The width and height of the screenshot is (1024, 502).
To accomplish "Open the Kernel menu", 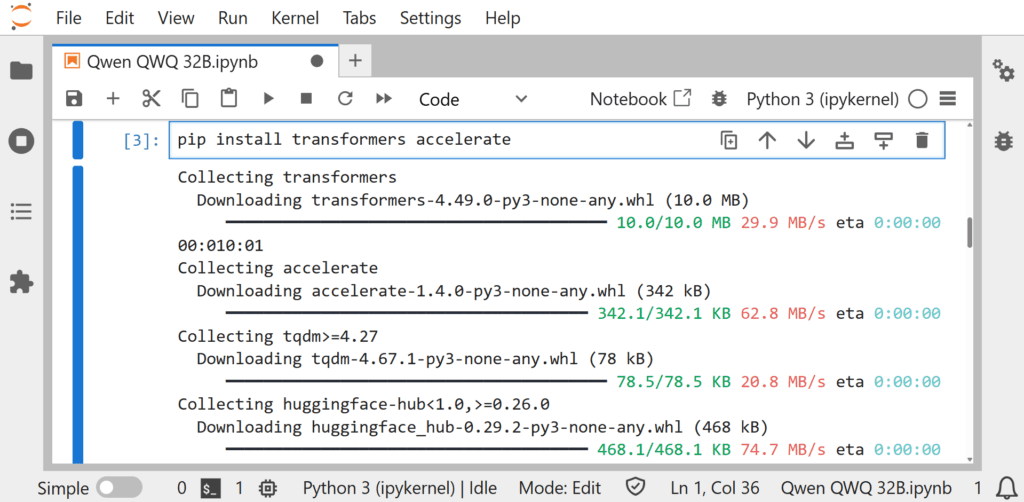I will pos(295,18).
